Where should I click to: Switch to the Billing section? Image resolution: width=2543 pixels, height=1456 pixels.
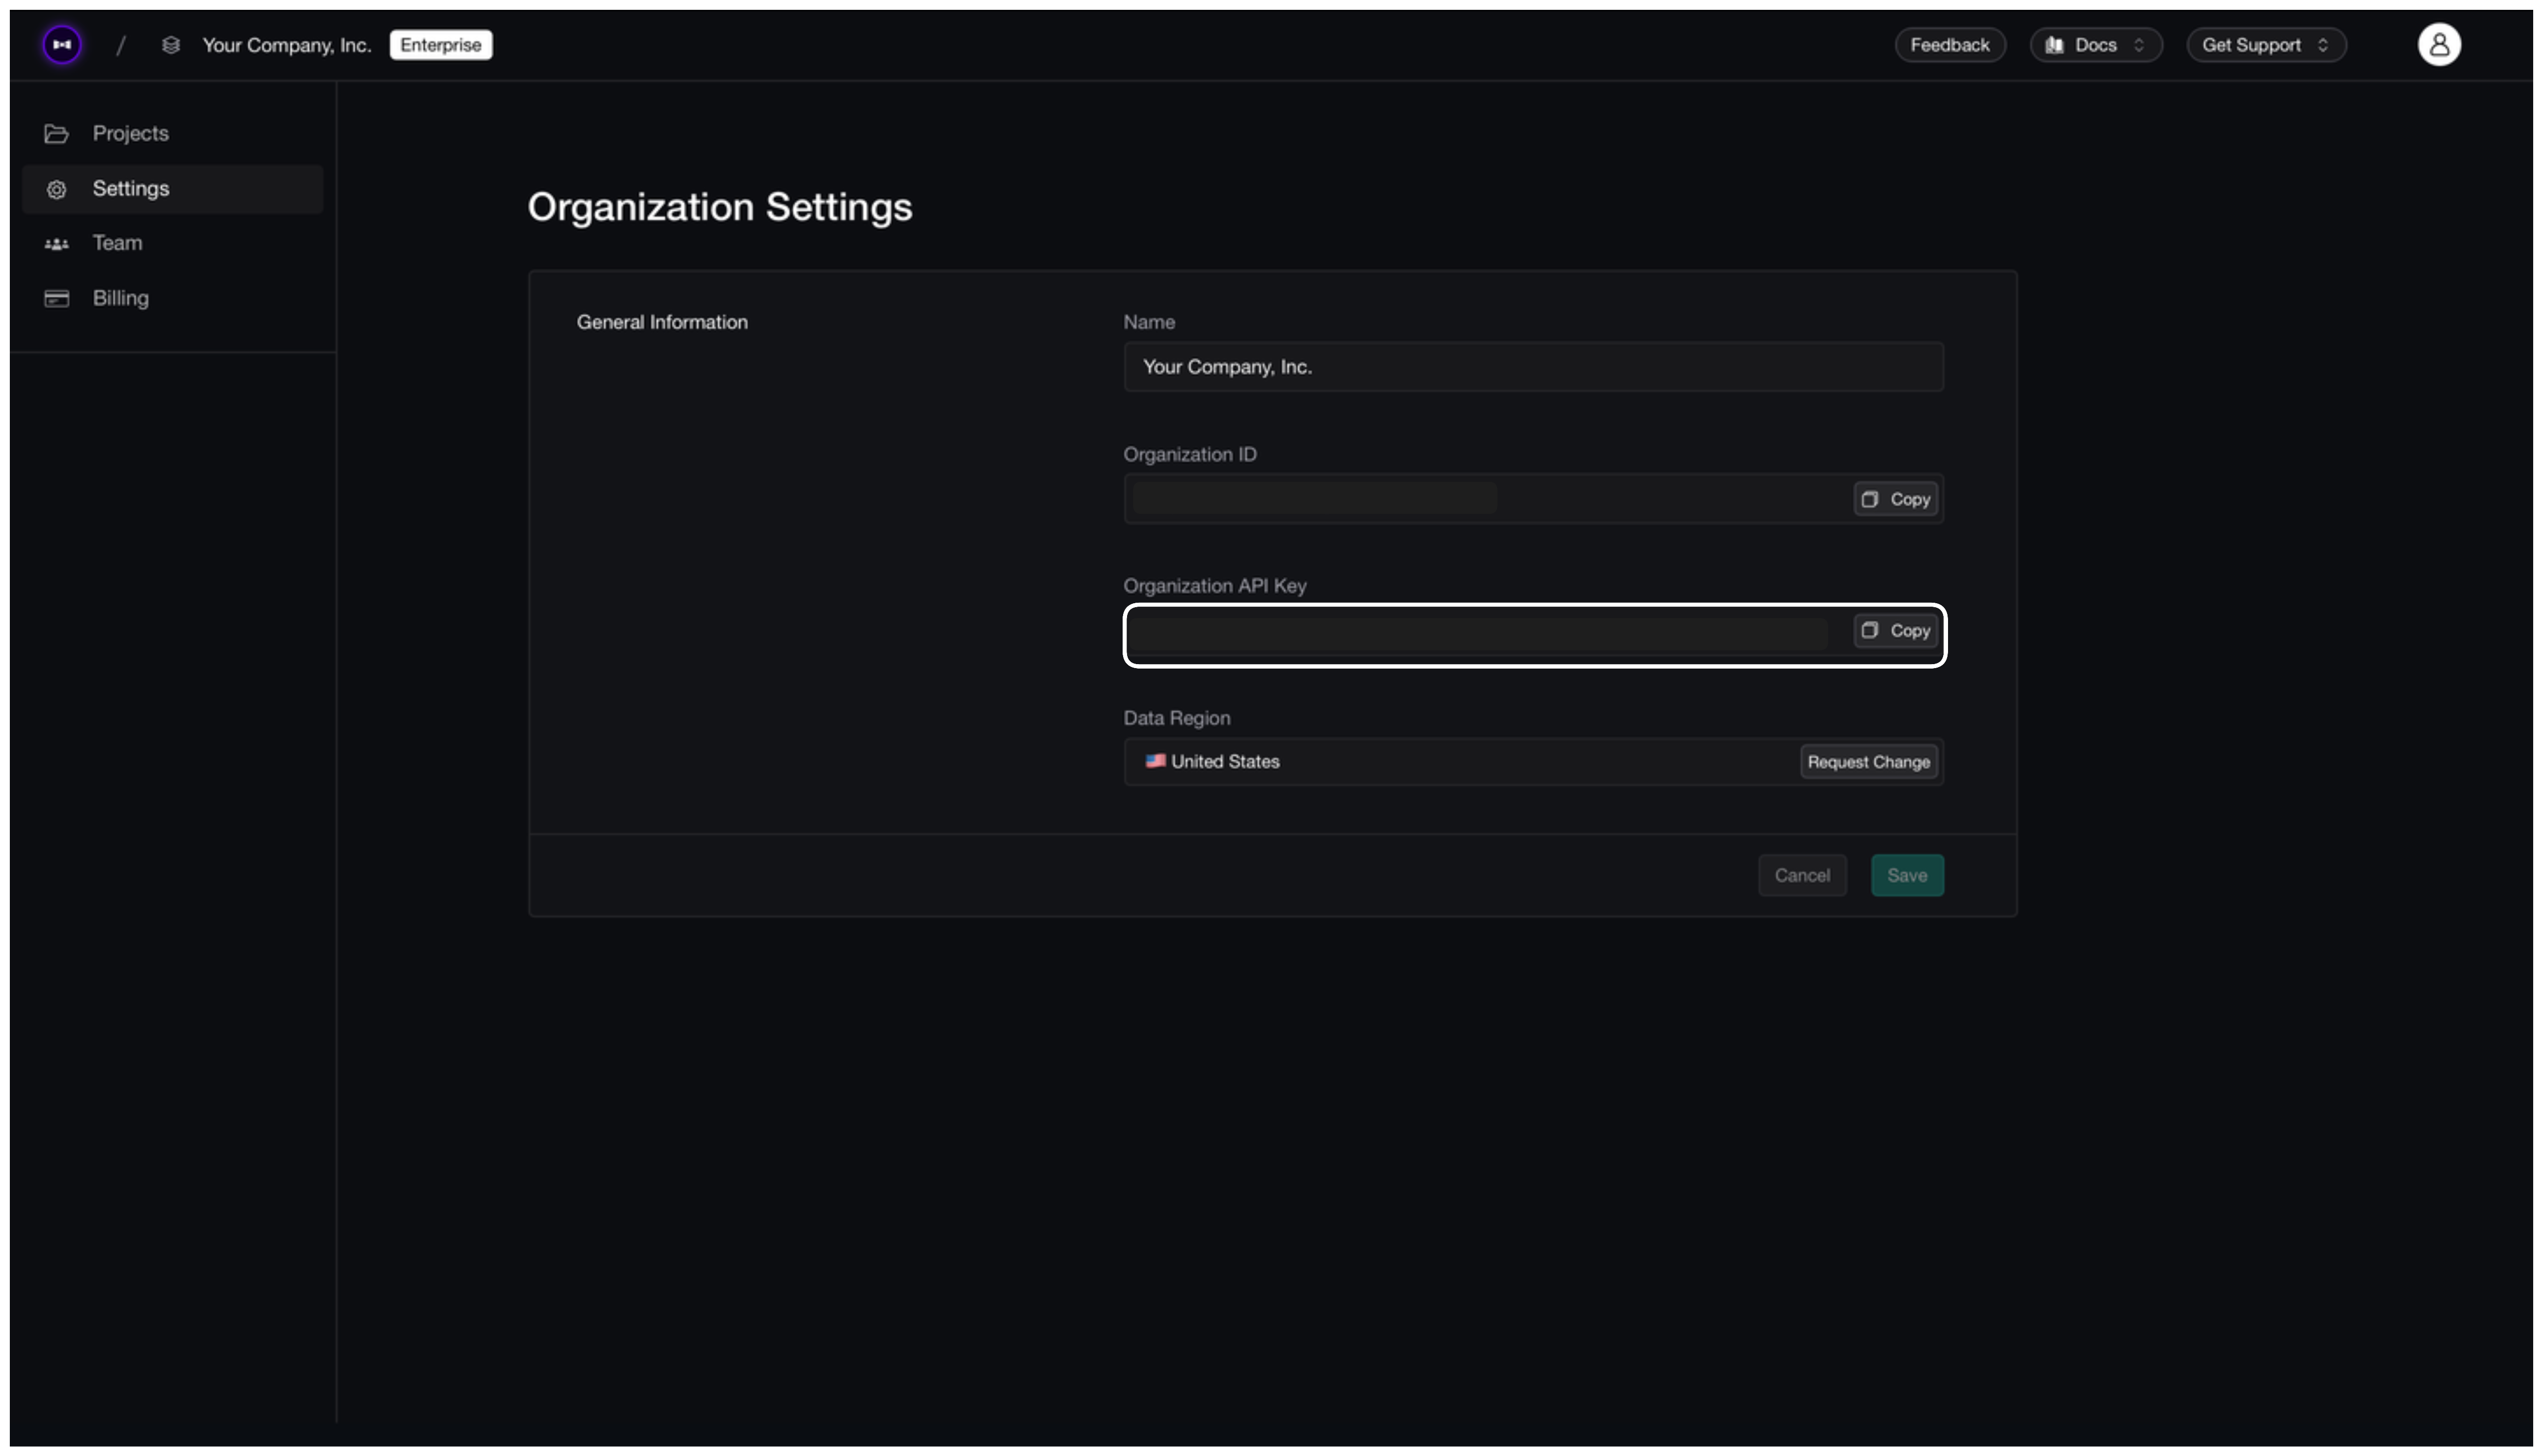[x=120, y=298]
